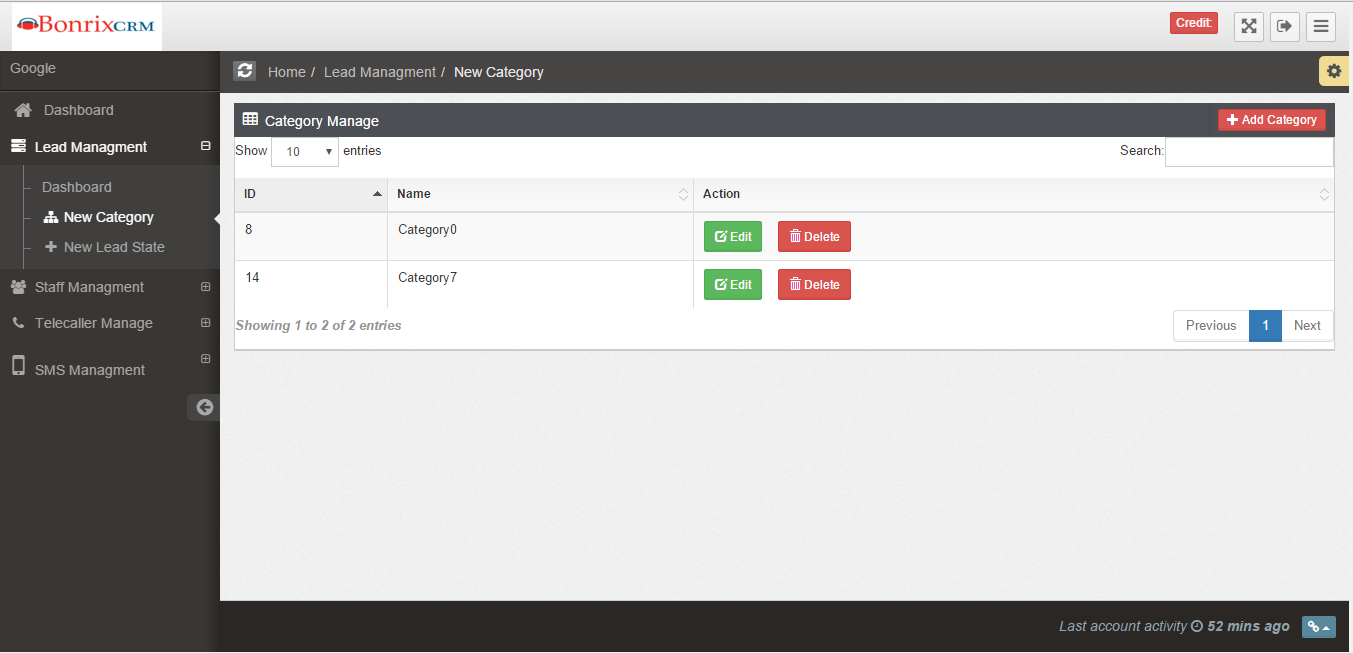Image resolution: width=1353 pixels, height=653 pixels.
Task: Click the Next pagination button
Action: 1307,325
